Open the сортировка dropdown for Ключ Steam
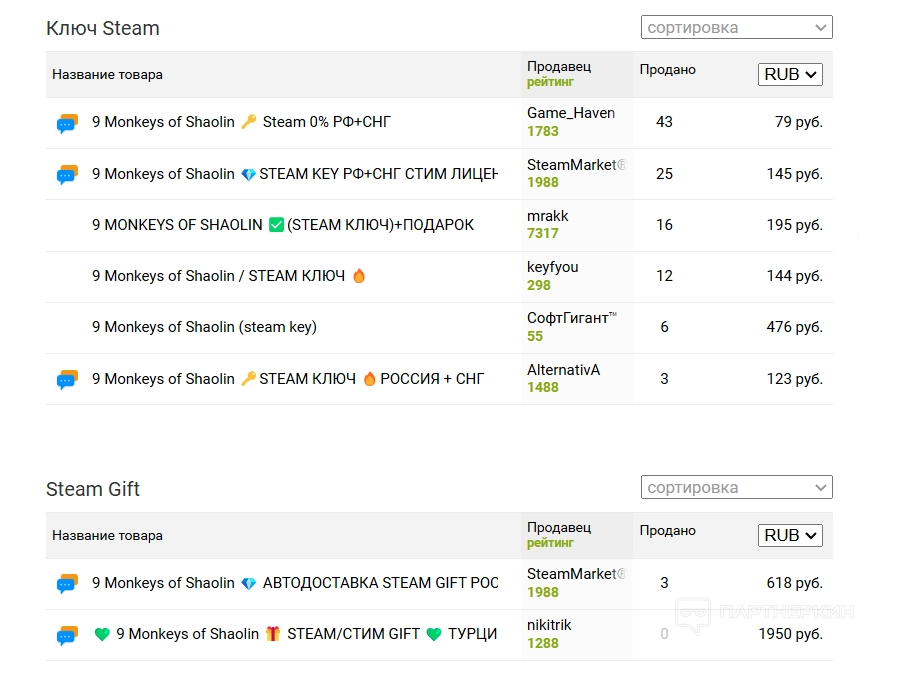The height and width of the screenshot is (687, 905). (736, 28)
